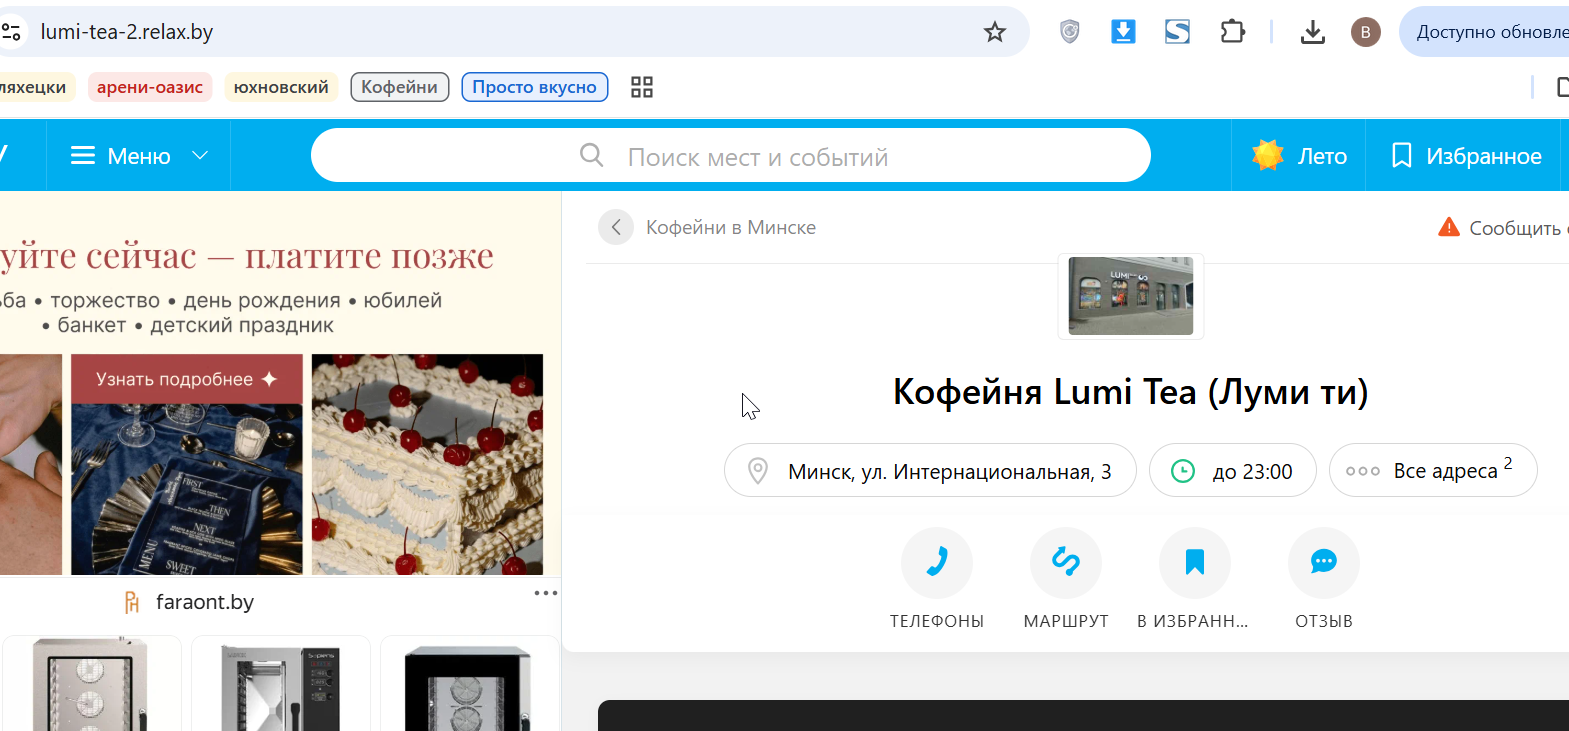This screenshot has width=1569, height=731.
Task: Open the cherry cake ad image
Action: point(427,464)
